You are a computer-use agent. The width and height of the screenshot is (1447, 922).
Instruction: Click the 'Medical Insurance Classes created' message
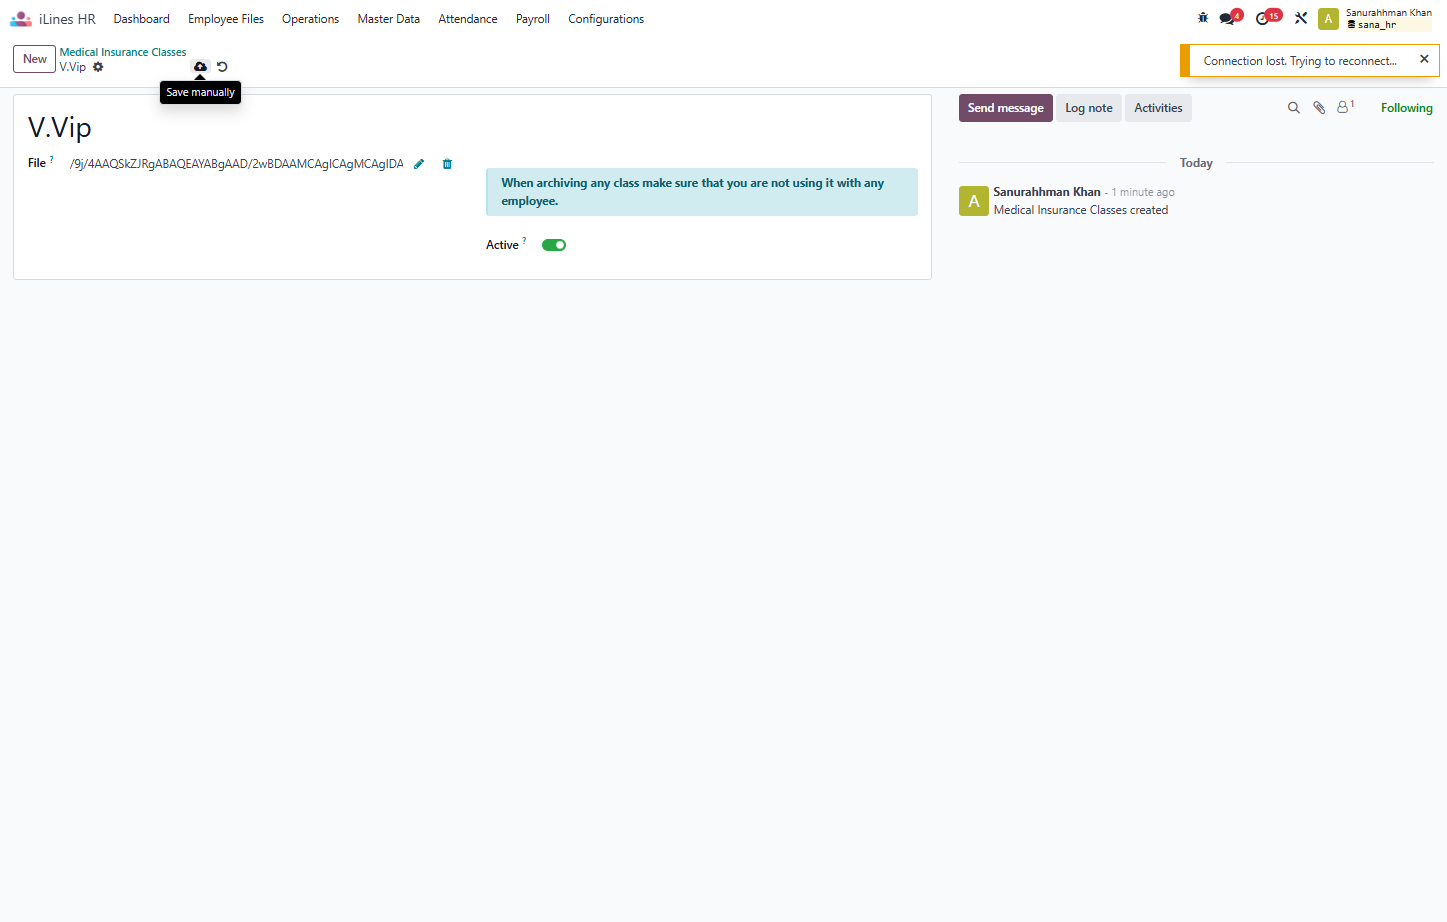coord(1081,210)
